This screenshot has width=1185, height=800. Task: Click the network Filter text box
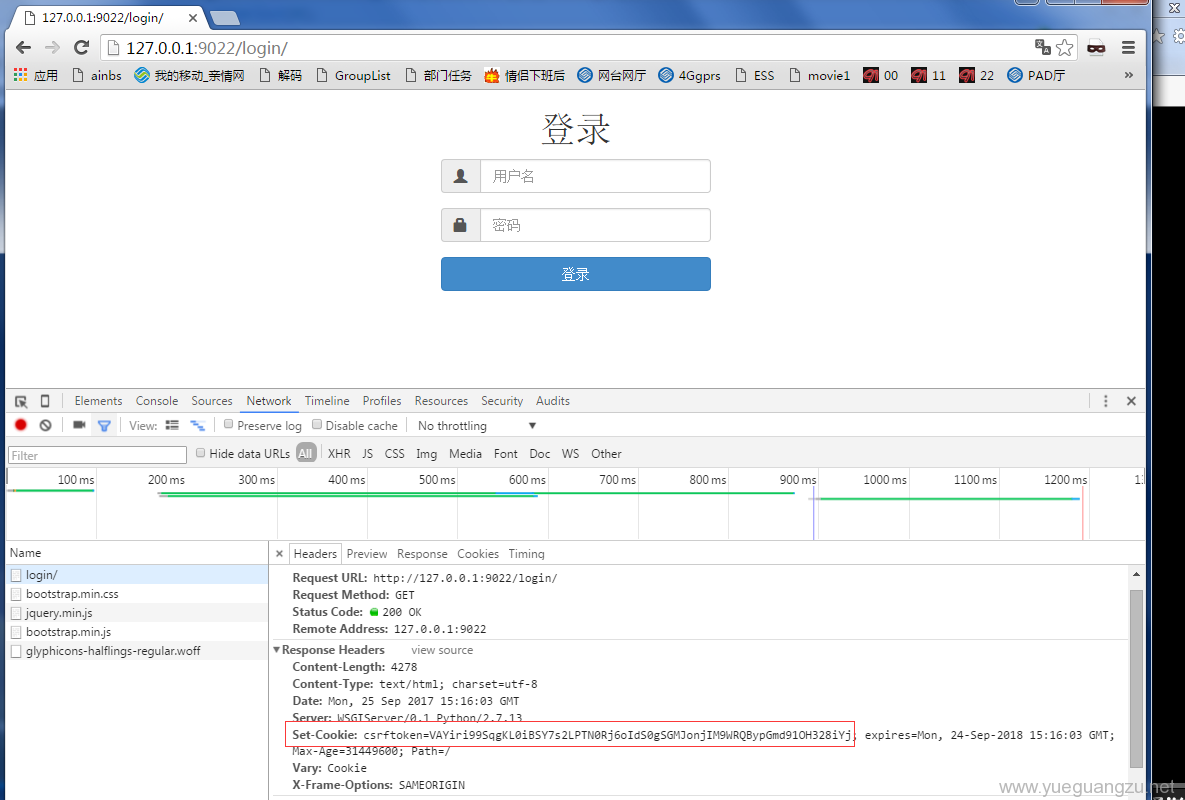pos(97,455)
